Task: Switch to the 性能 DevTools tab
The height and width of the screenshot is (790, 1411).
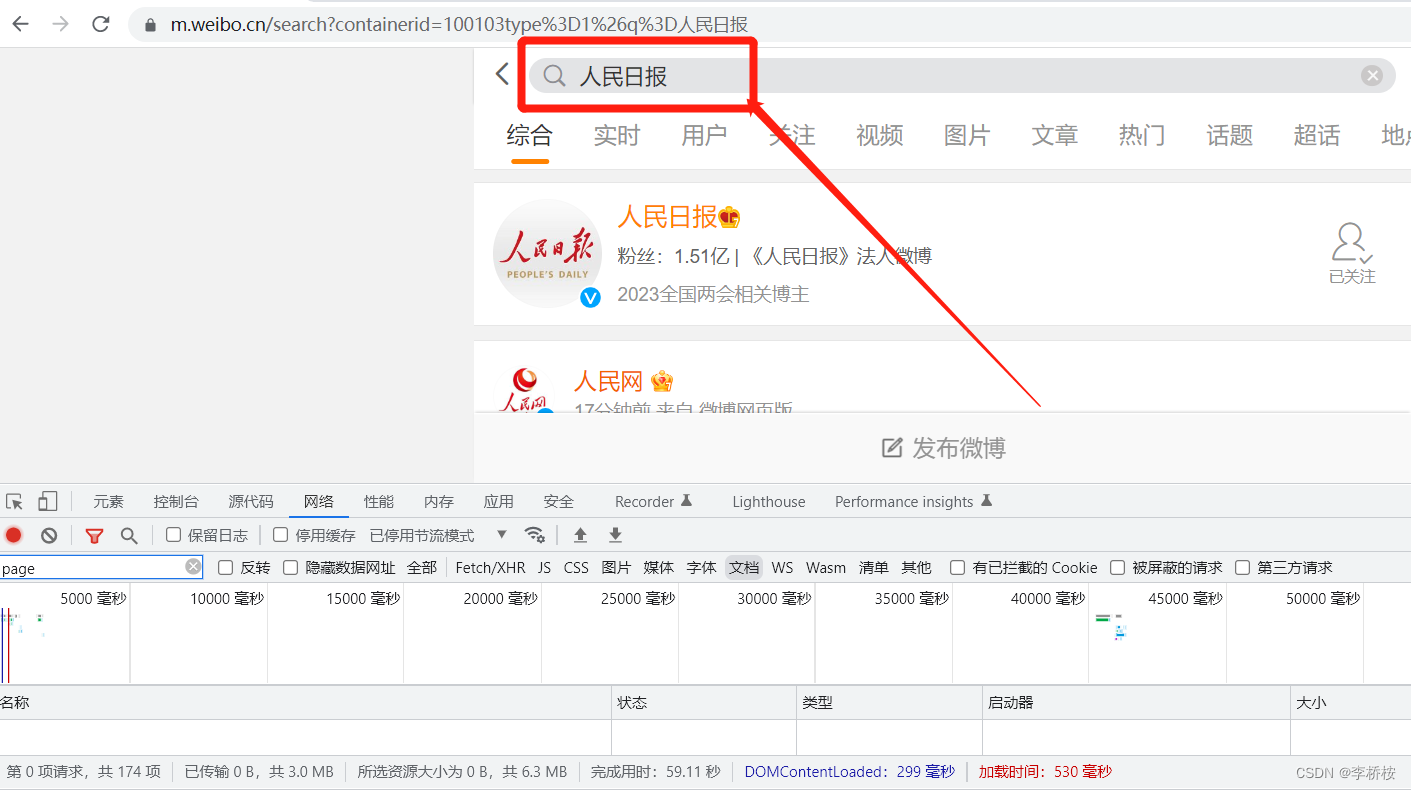Action: [x=379, y=502]
